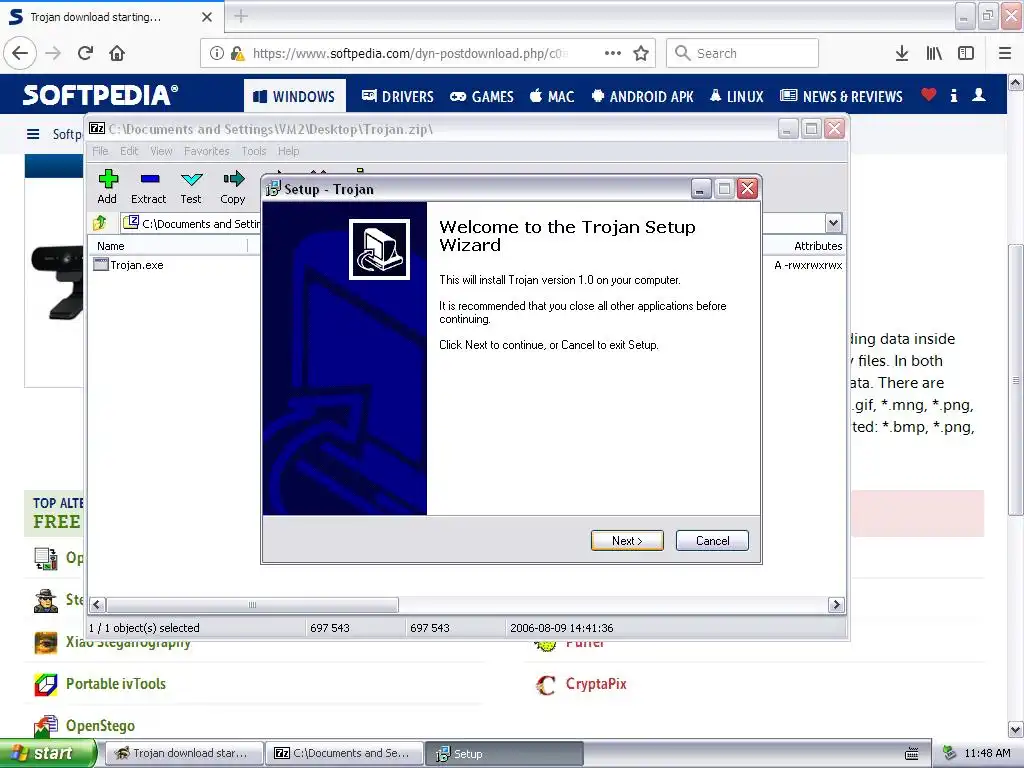Screen dimensions: 1024x768
Task: Open the View menu in 7-Zip
Action: coord(161,151)
